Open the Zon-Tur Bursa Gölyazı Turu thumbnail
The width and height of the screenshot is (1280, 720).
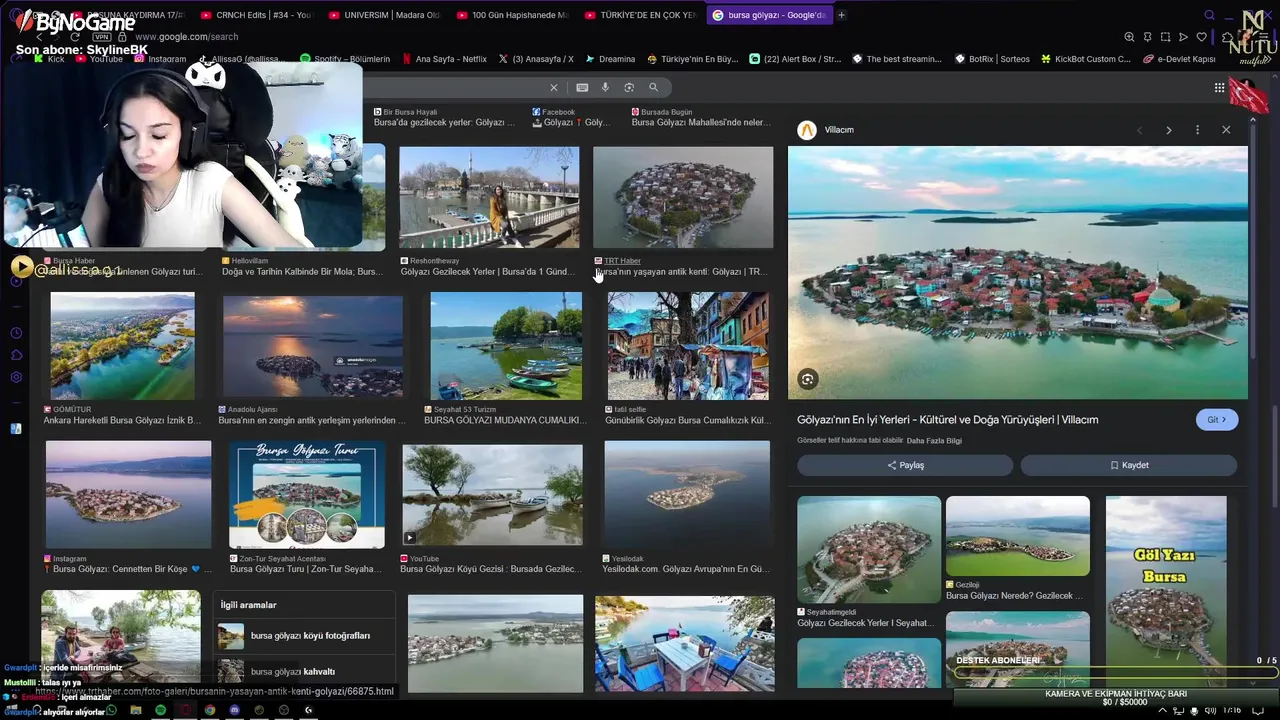(307, 495)
